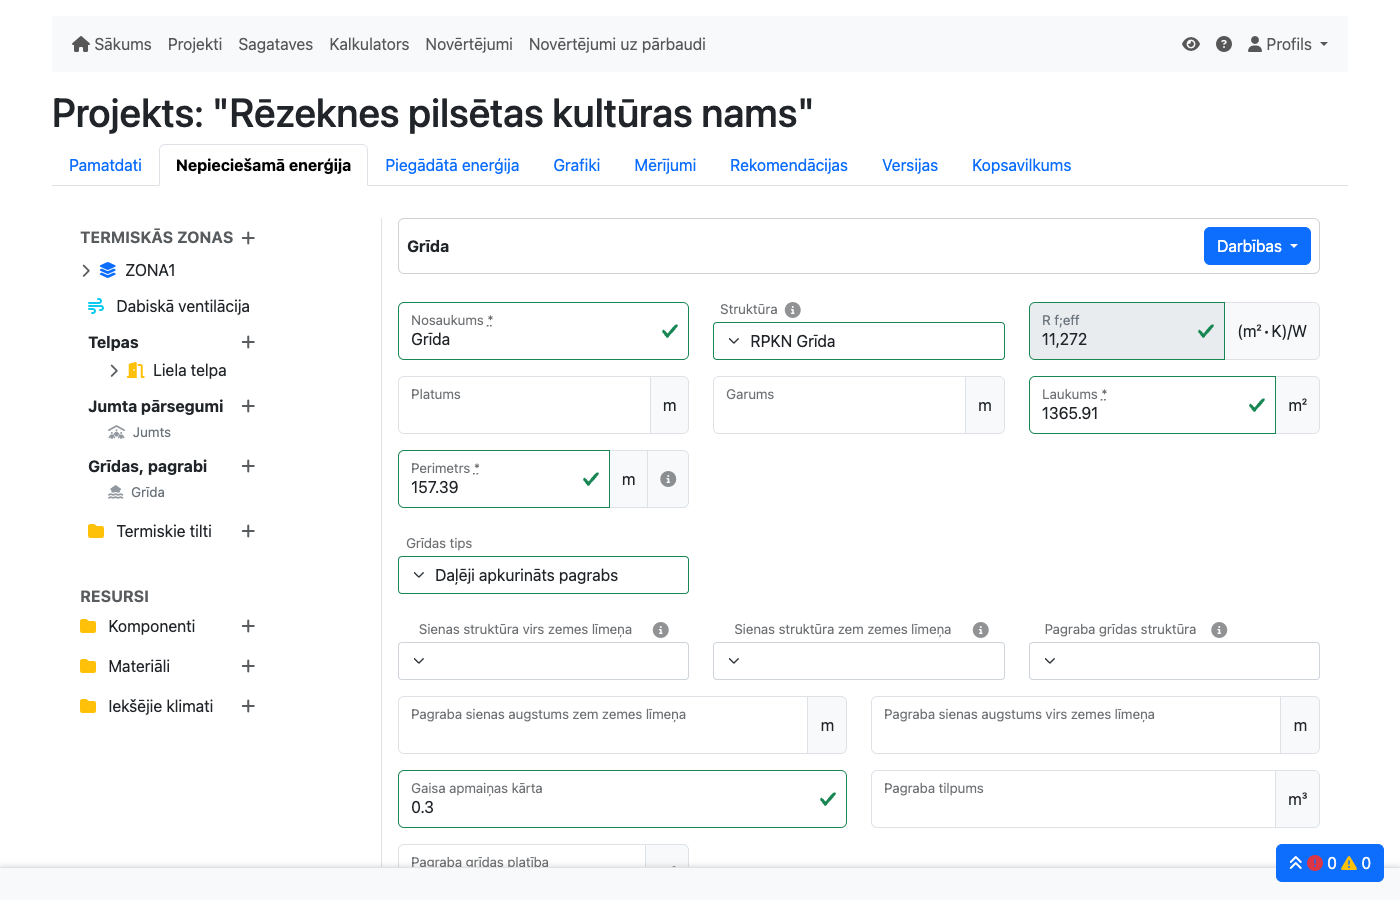Click the scroll-to-top arrow near error badge
The height and width of the screenshot is (900, 1400).
point(1294,862)
